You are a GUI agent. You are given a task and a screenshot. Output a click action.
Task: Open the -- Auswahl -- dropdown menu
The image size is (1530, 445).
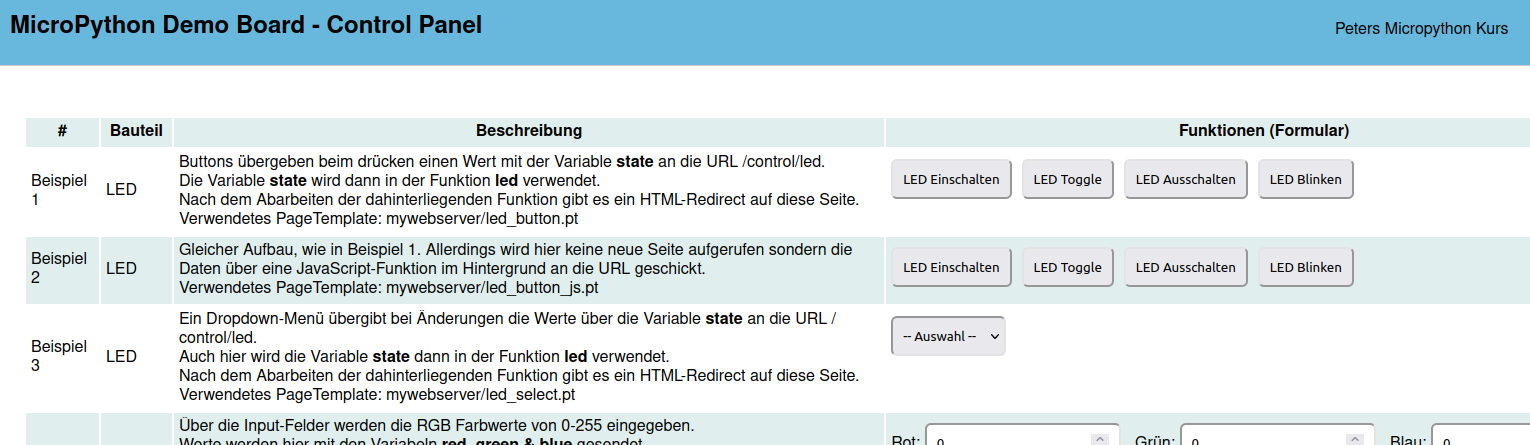(x=948, y=337)
